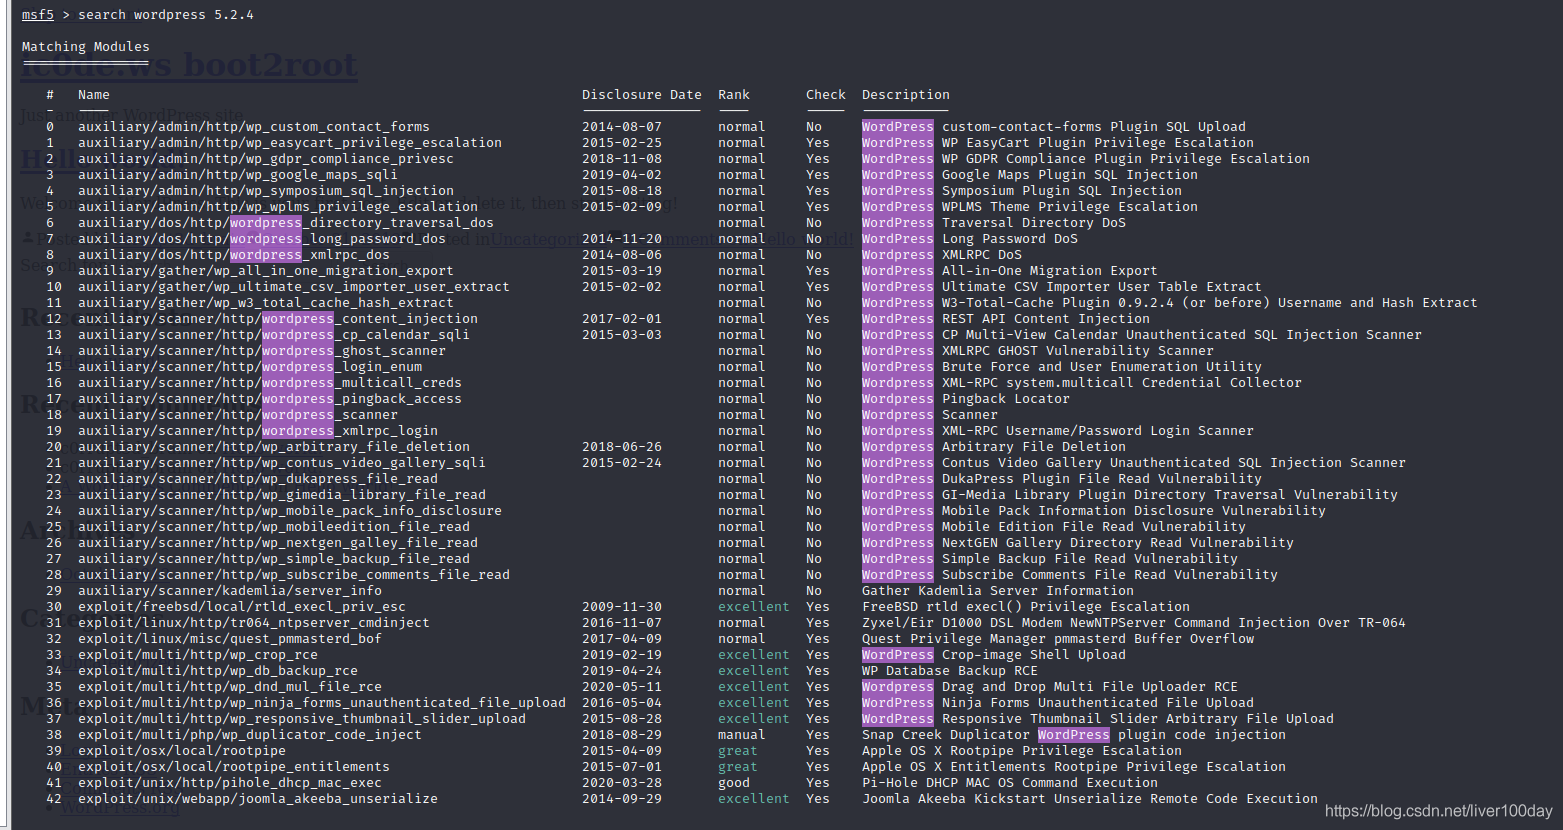Select module wp_easycart_privilege_escalation name
This screenshot has width=1563, height=830.
coord(290,143)
